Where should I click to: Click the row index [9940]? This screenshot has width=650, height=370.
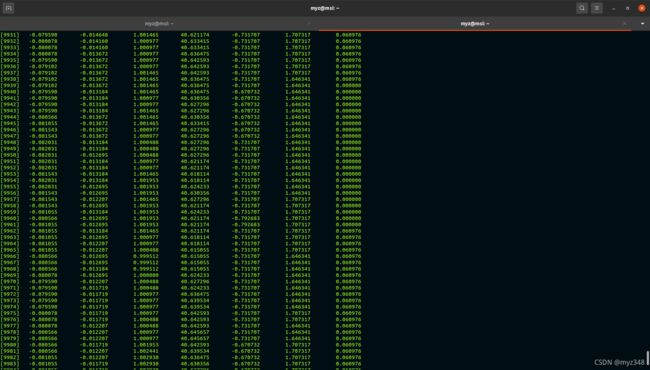[x=10, y=92]
